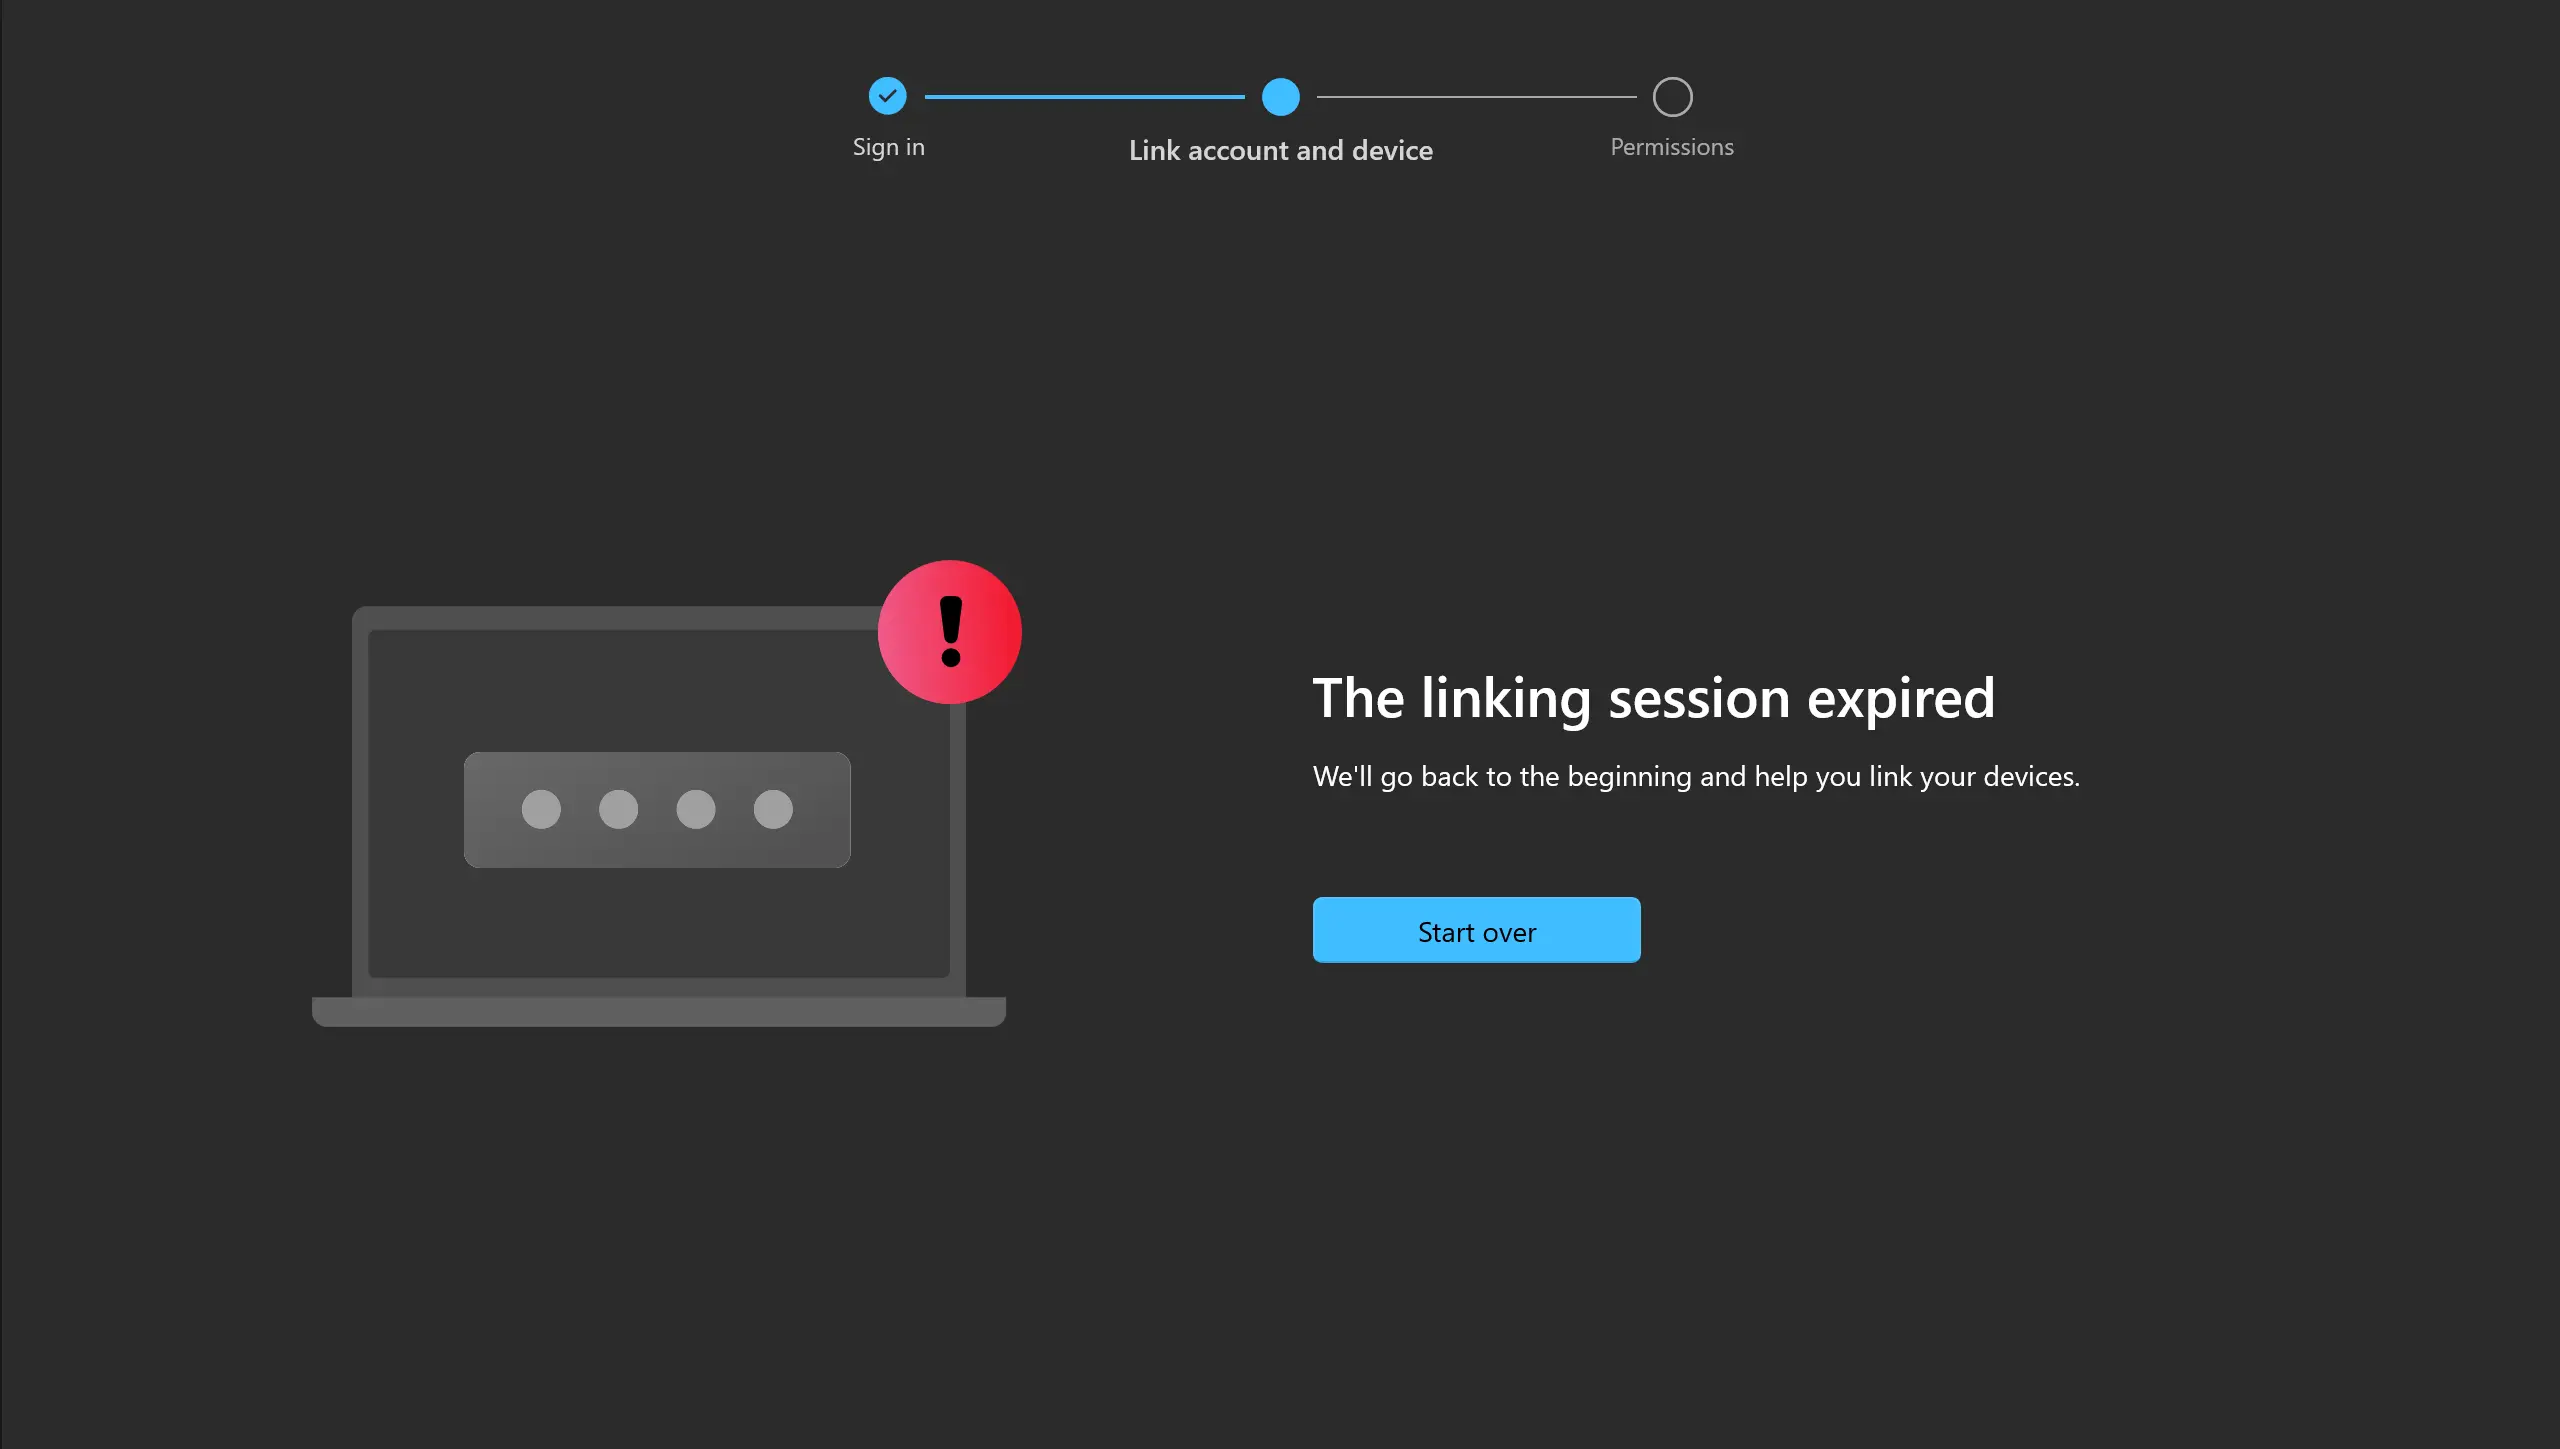This screenshot has height=1449, width=2560.
Task: Click the error alert exclamation icon
Action: click(949, 631)
